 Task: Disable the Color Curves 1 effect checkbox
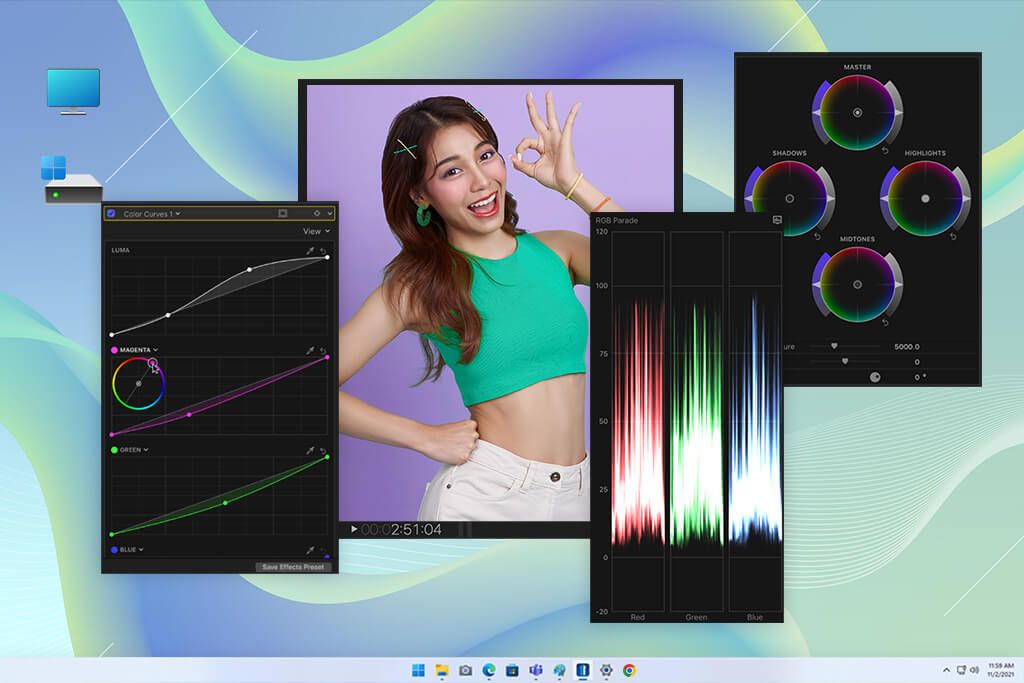click(112, 213)
